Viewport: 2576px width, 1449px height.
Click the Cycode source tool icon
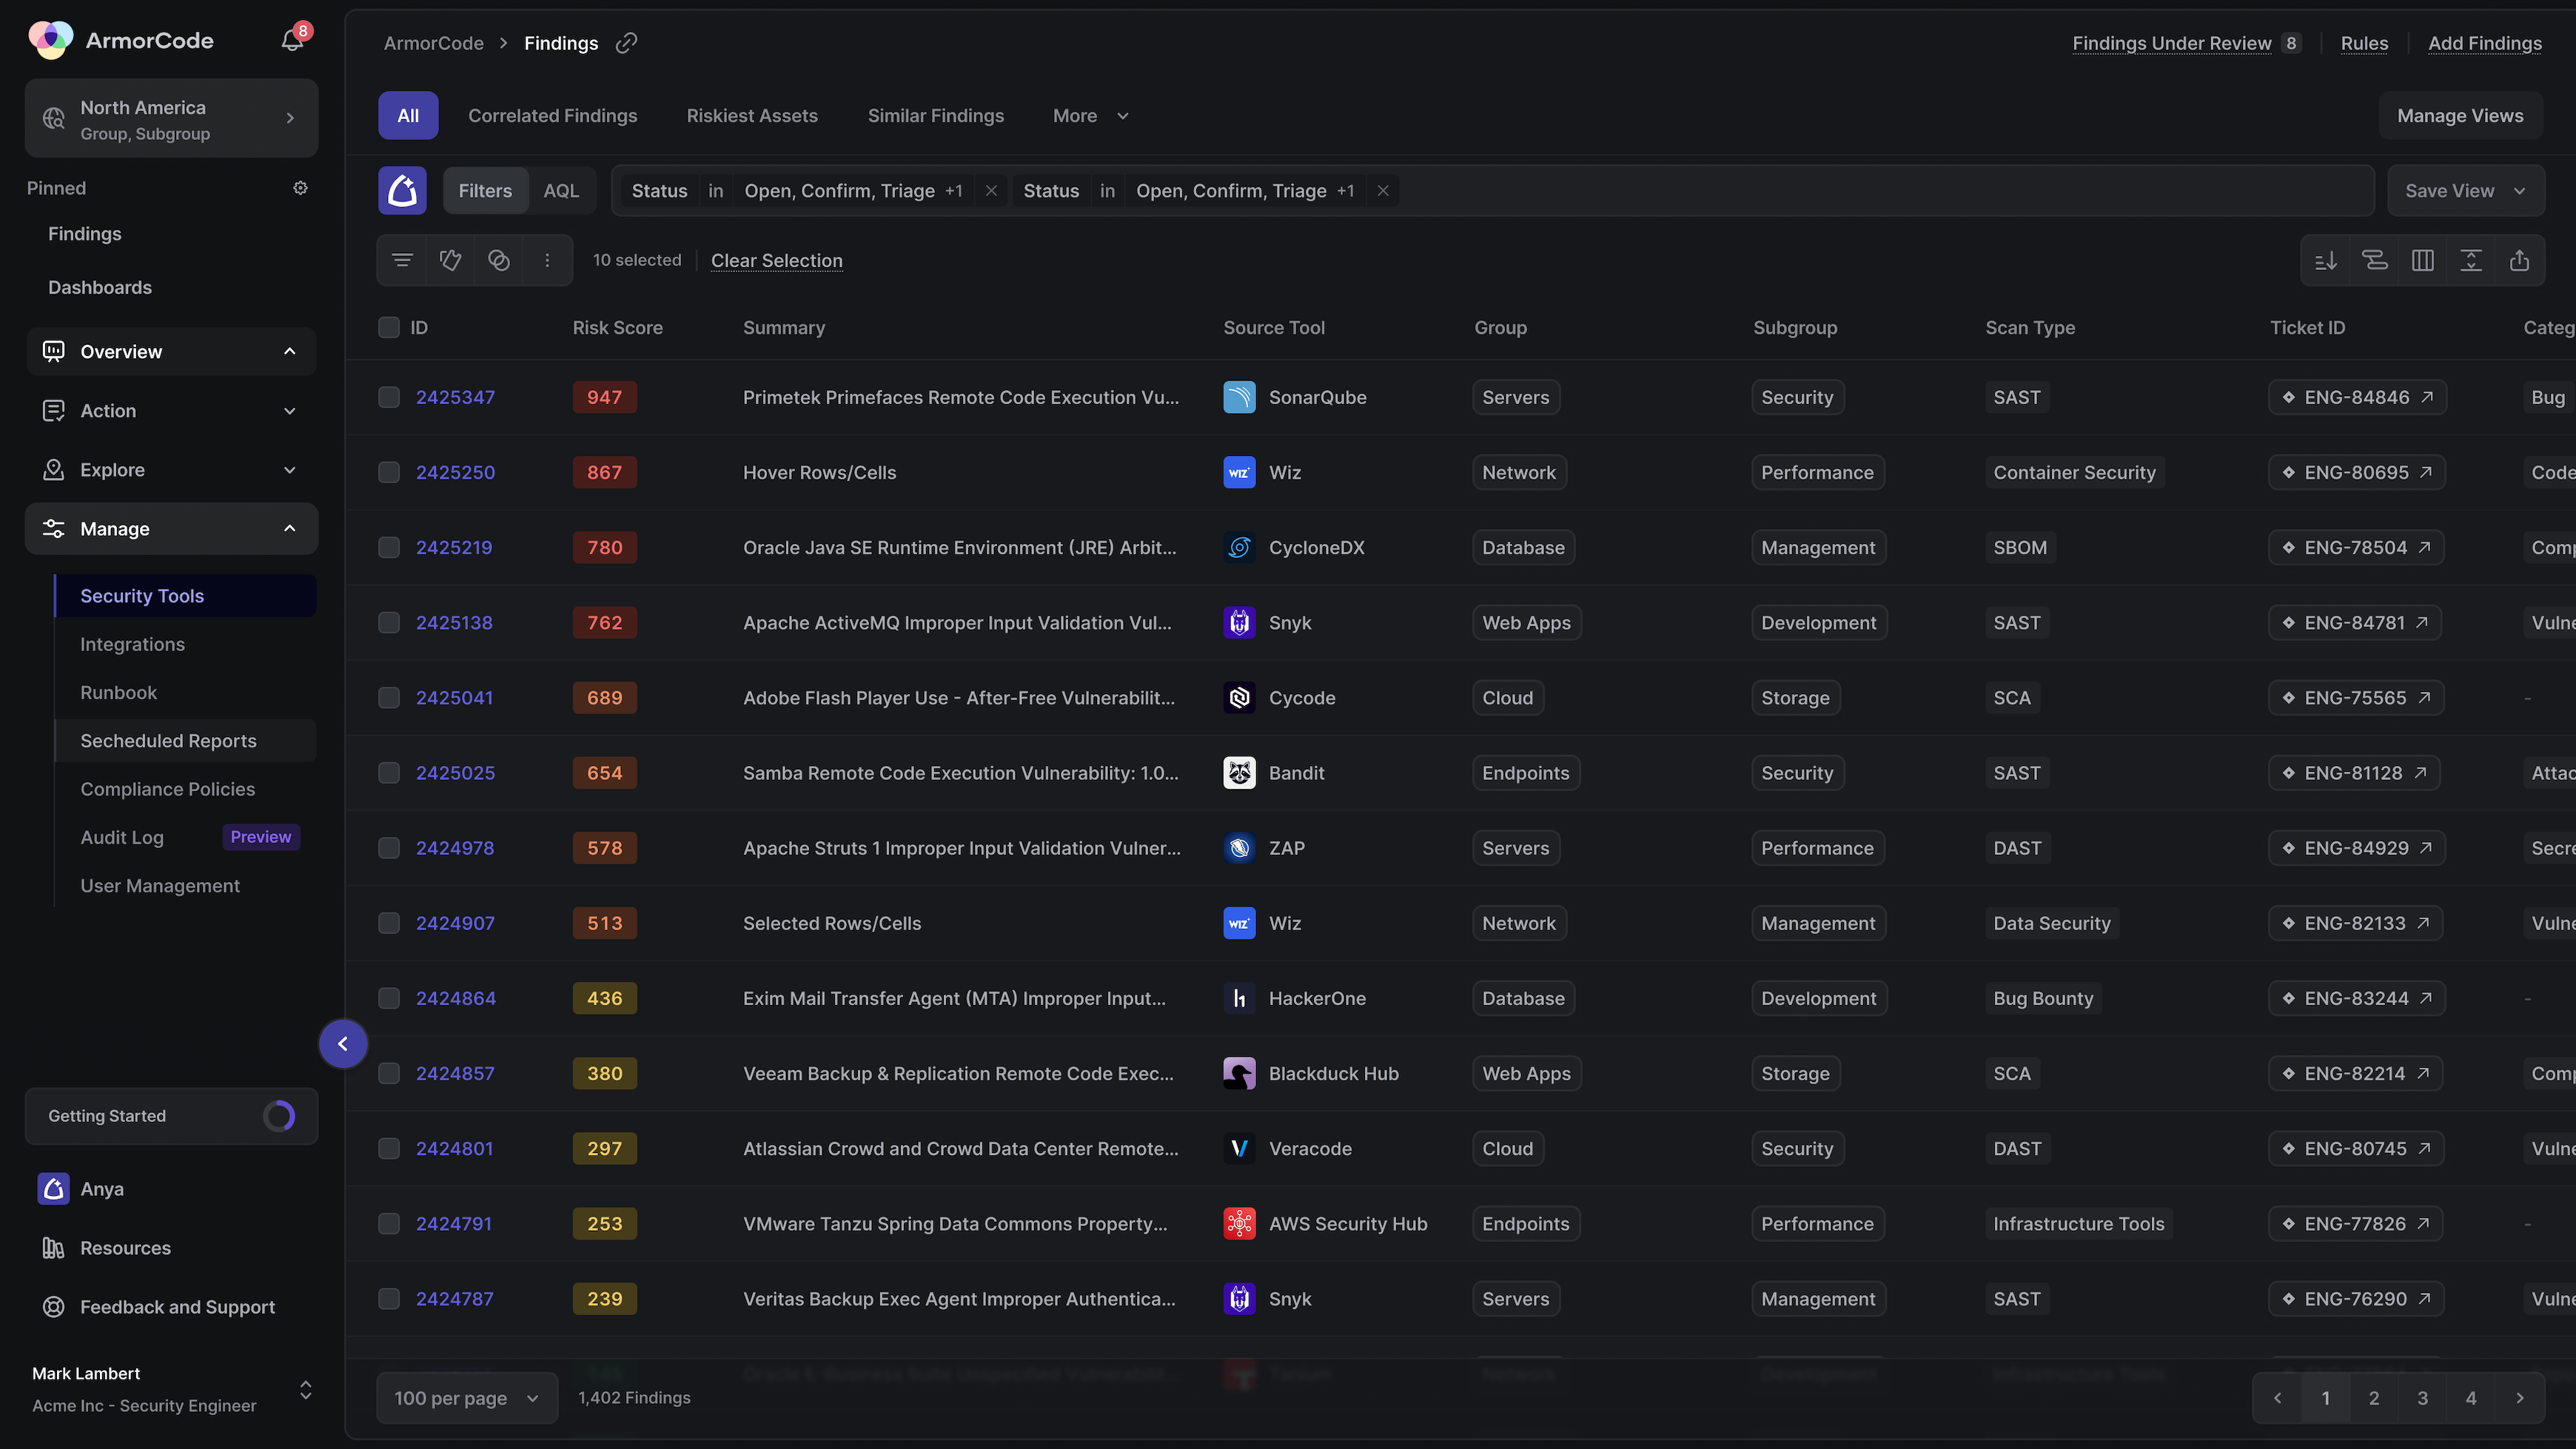coord(1239,697)
